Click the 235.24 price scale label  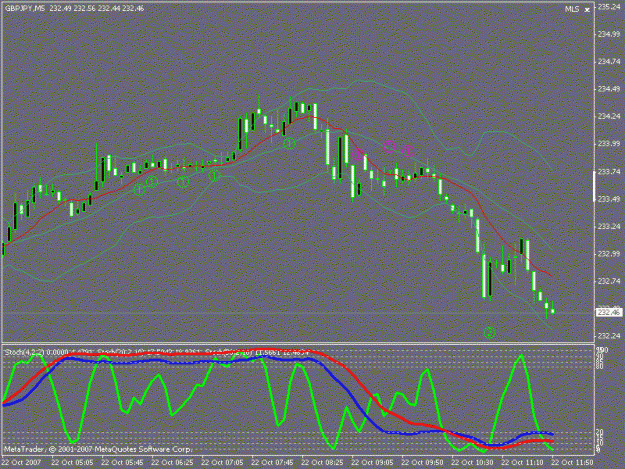(x=609, y=7)
